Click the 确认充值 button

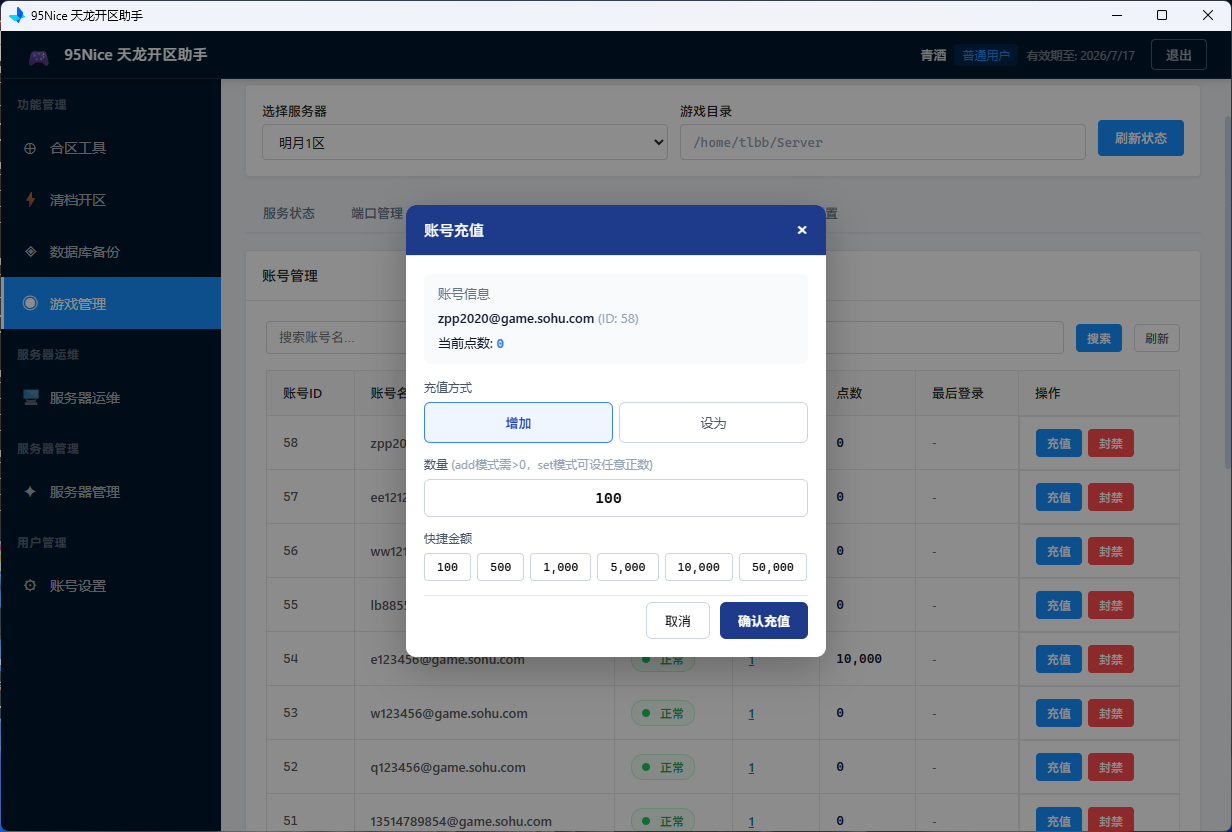[764, 621]
